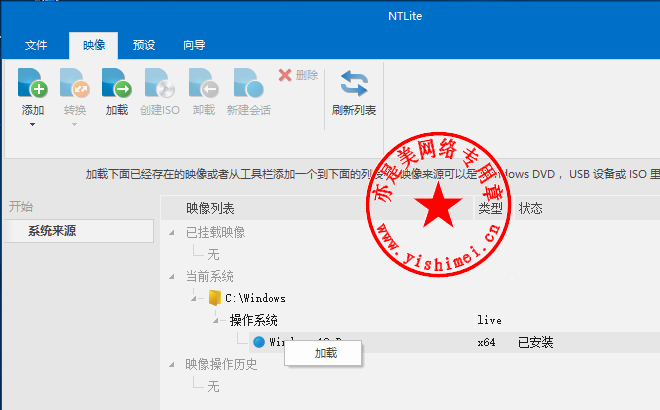Screen dimensions: 660x410
Task: Click 无 under 已挂载映像
Action: coord(213,254)
